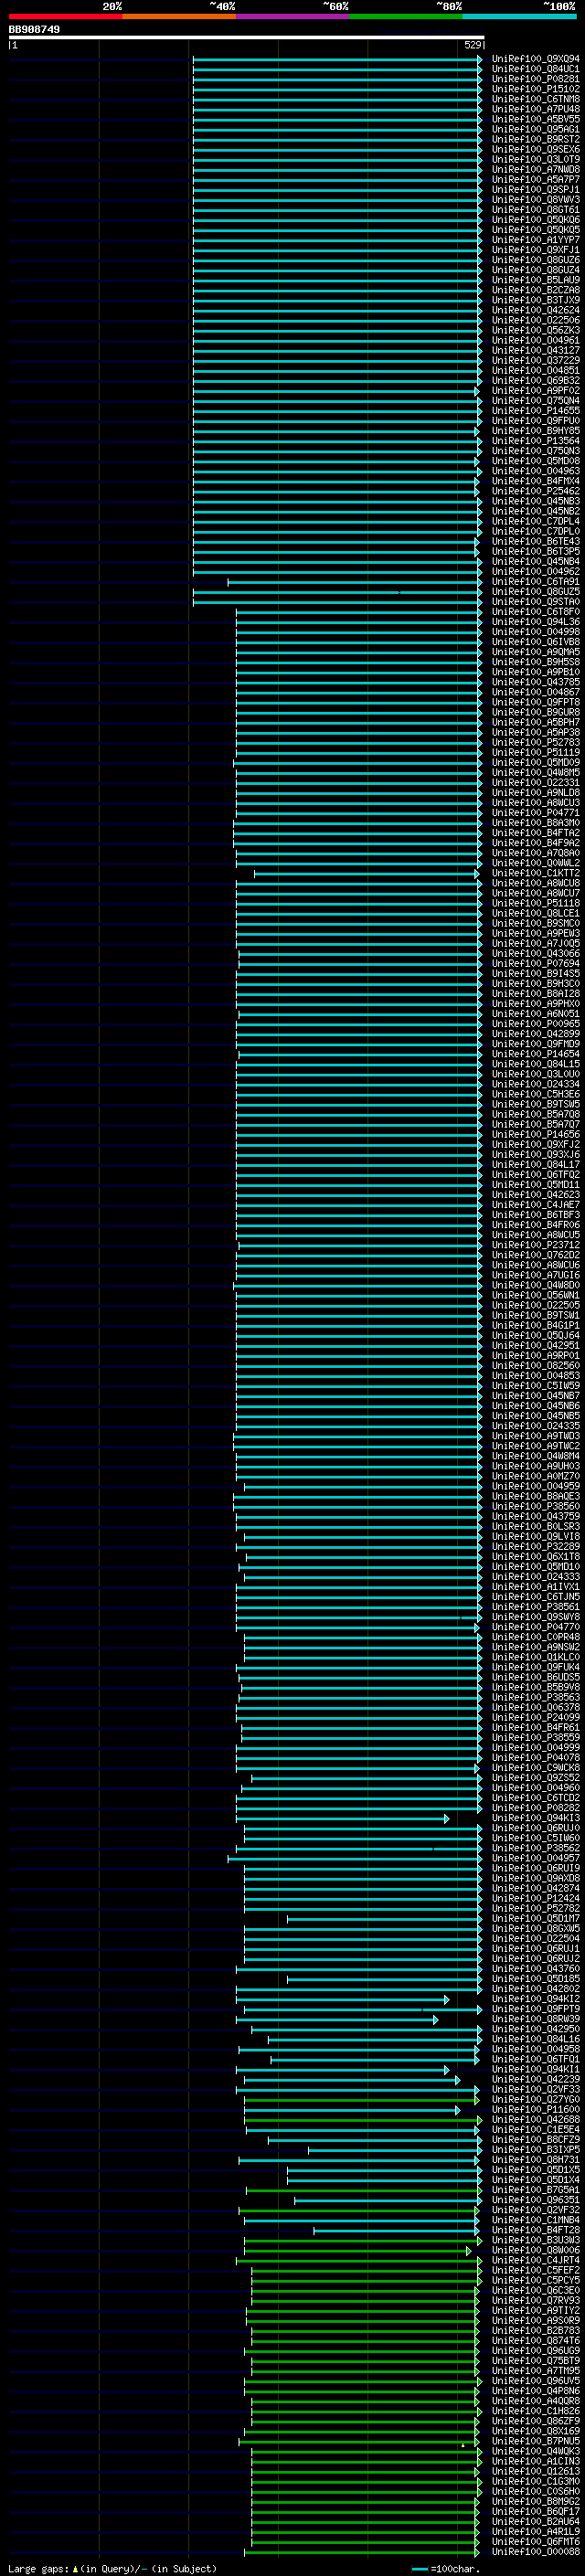585x2576 pixels.
Task: Click the alignment bar for UniRef100_Q43127
Action: (x=337, y=350)
